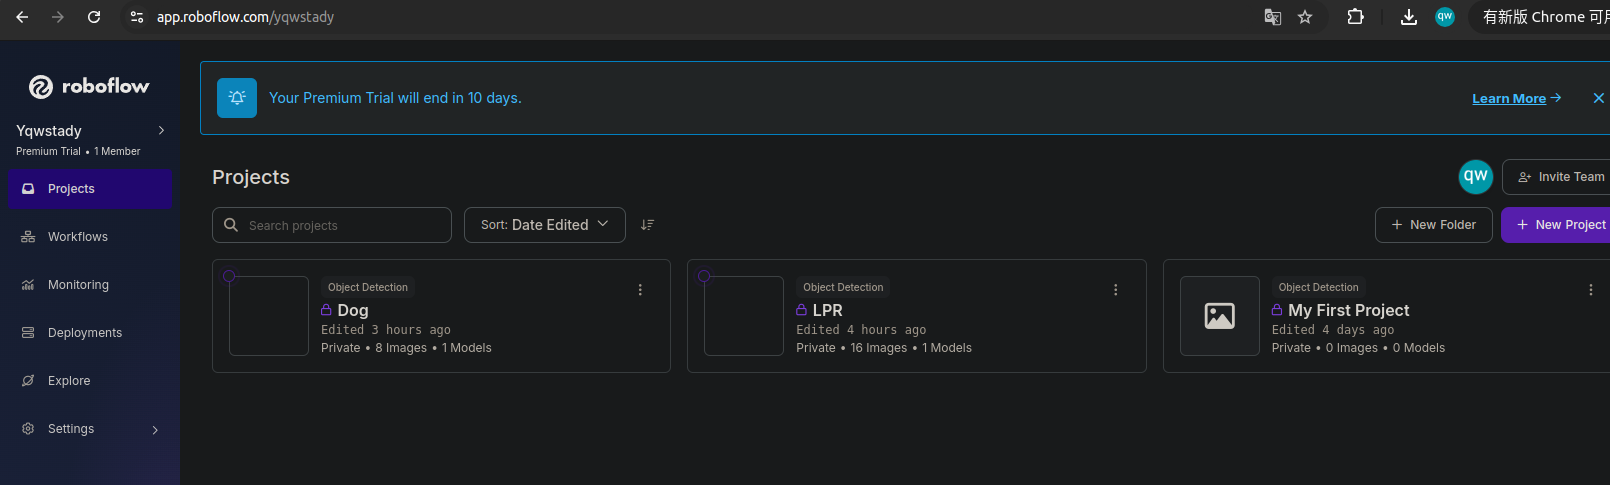The image size is (1610, 485).
Task: Open the LPR project thumbnail
Action: [744, 316]
